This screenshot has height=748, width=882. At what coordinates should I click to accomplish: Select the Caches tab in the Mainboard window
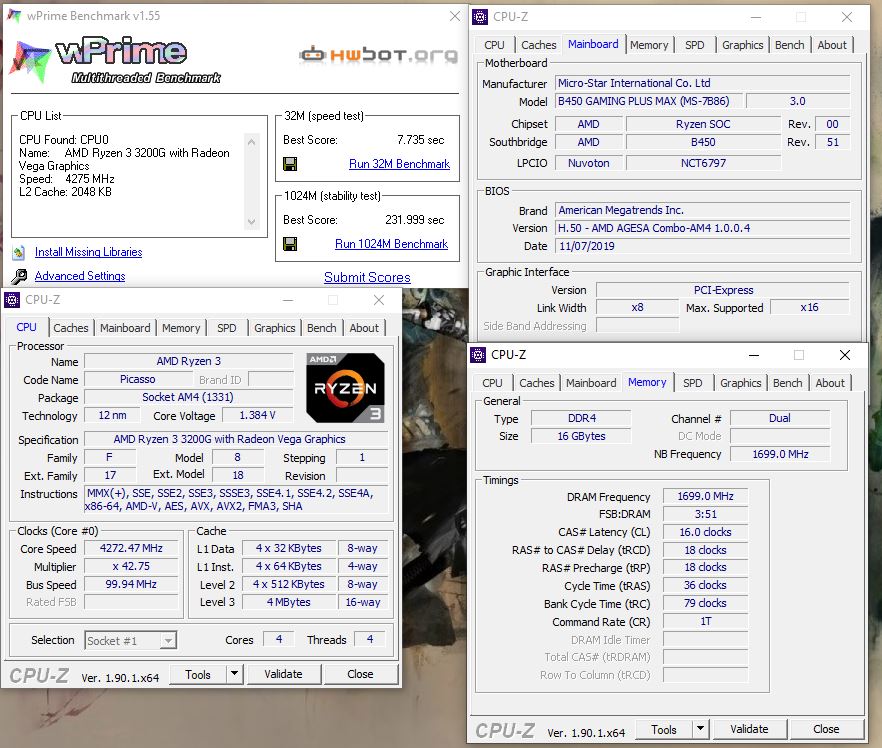click(x=539, y=45)
